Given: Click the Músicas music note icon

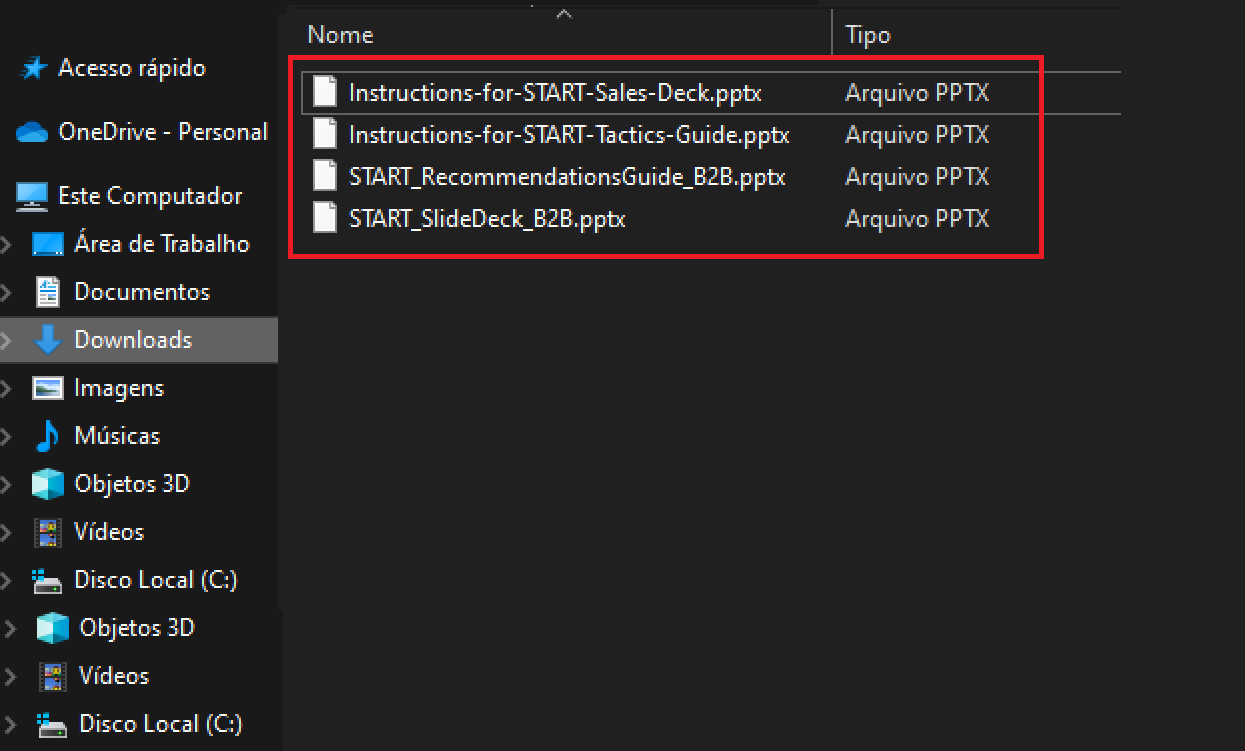Looking at the screenshot, I should [x=47, y=436].
